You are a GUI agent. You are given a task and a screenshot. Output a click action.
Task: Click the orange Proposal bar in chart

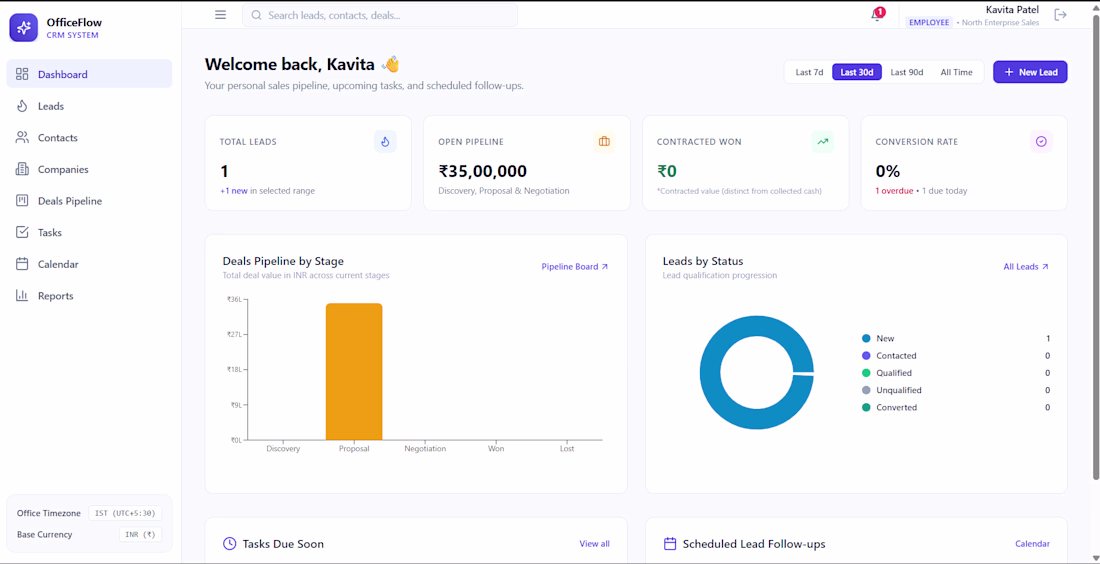pos(354,371)
